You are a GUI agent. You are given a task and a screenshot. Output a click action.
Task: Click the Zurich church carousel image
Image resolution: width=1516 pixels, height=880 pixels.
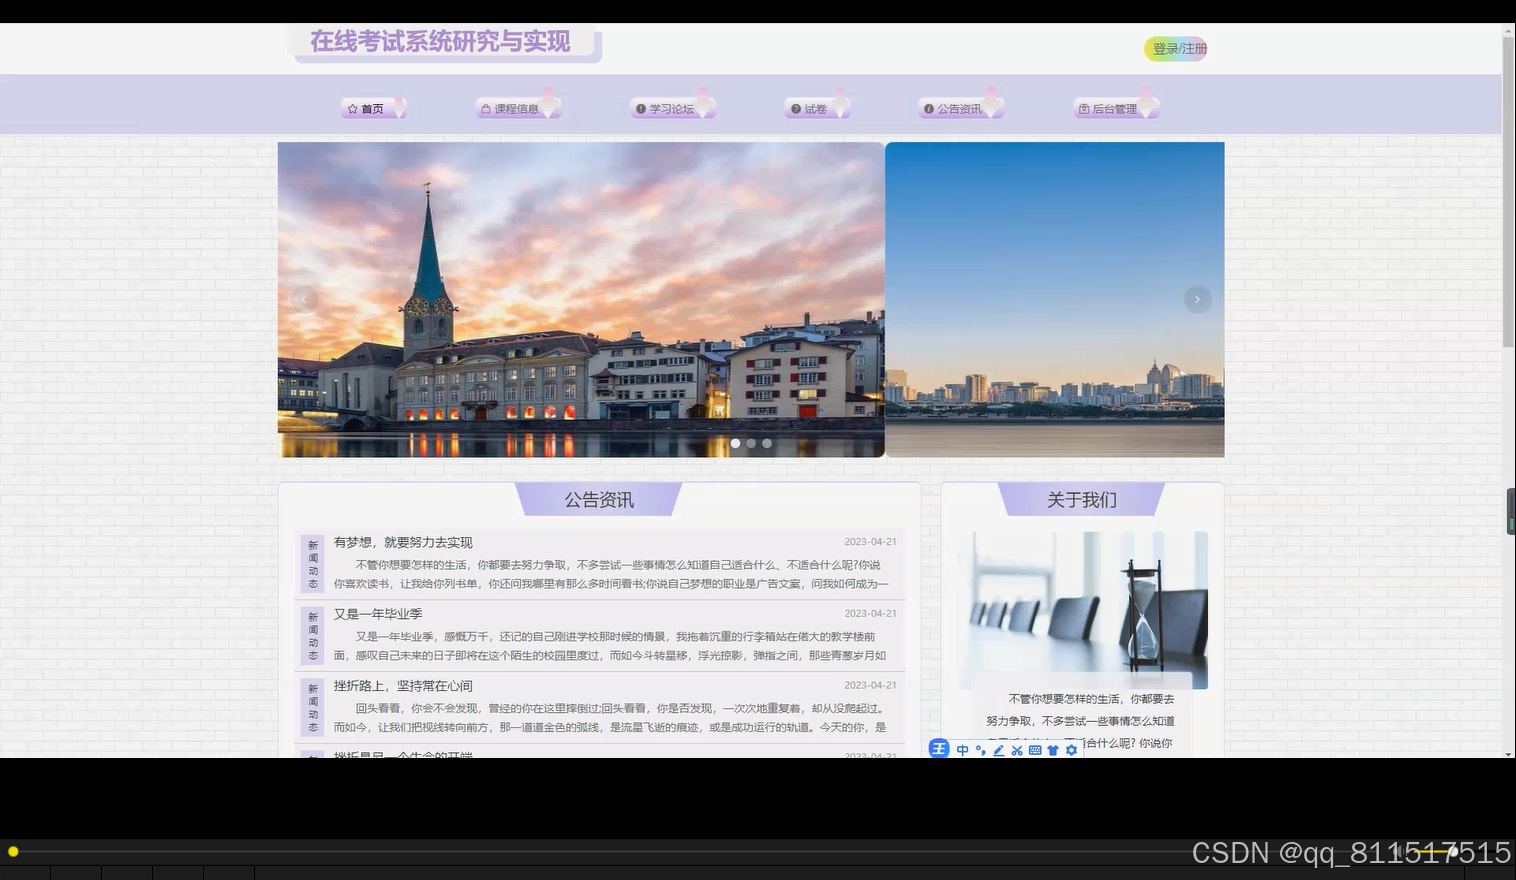(x=581, y=299)
